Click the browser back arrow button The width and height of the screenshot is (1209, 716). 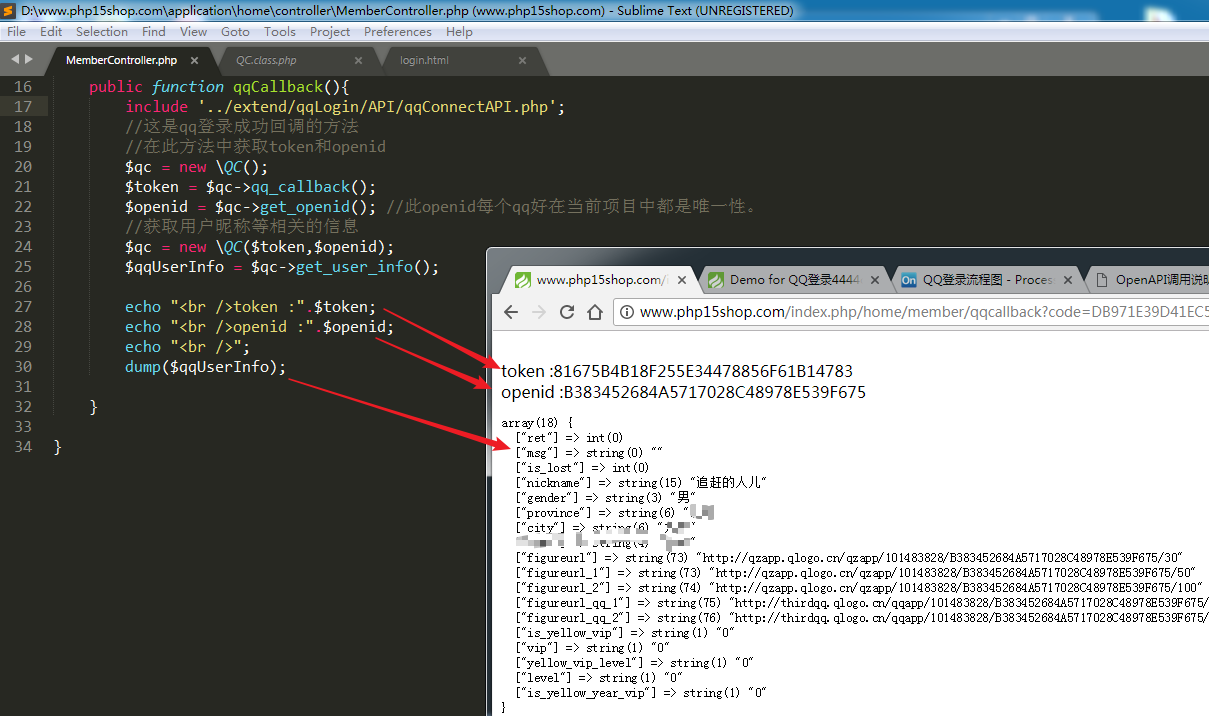[x=511, y=312]
